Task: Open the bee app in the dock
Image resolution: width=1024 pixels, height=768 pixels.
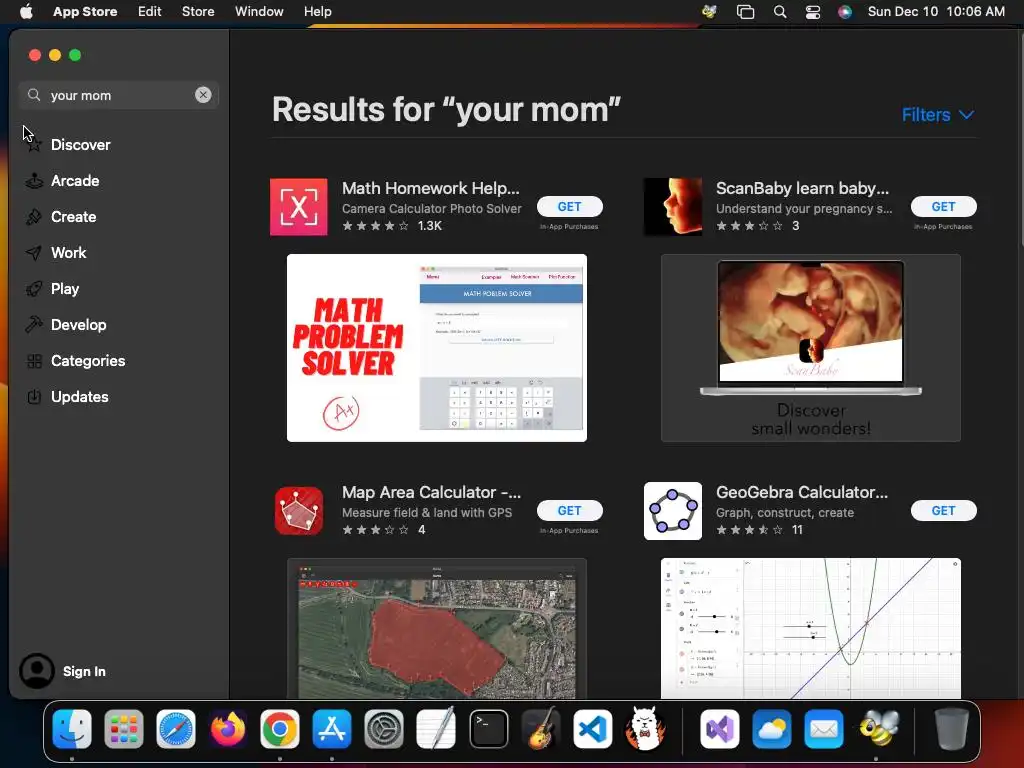Action: pos(878,729)
